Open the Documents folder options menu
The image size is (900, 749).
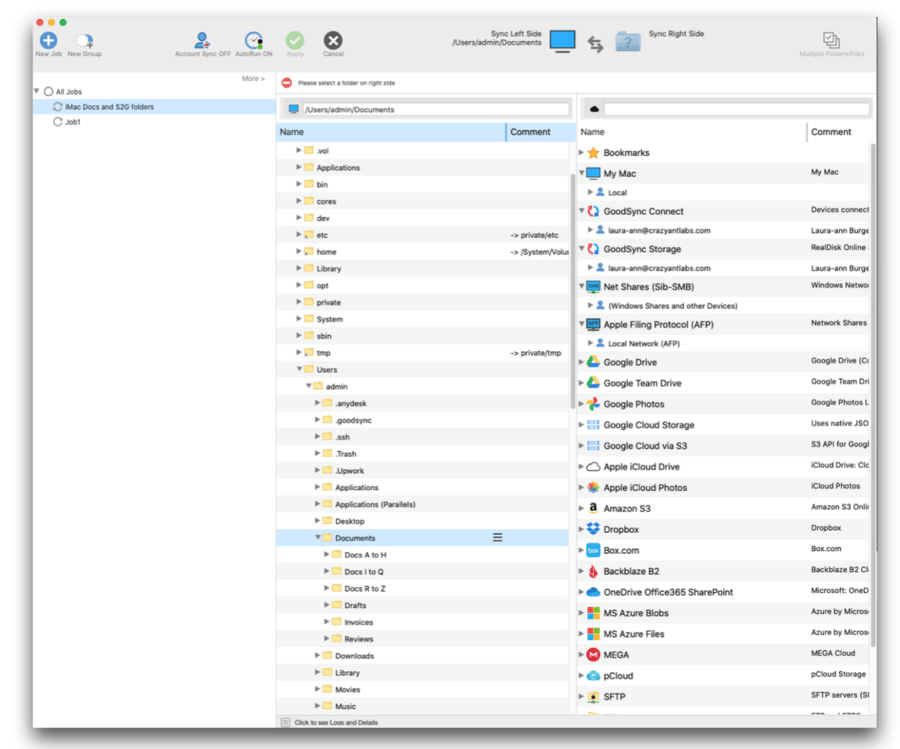[x=497, y=537]
